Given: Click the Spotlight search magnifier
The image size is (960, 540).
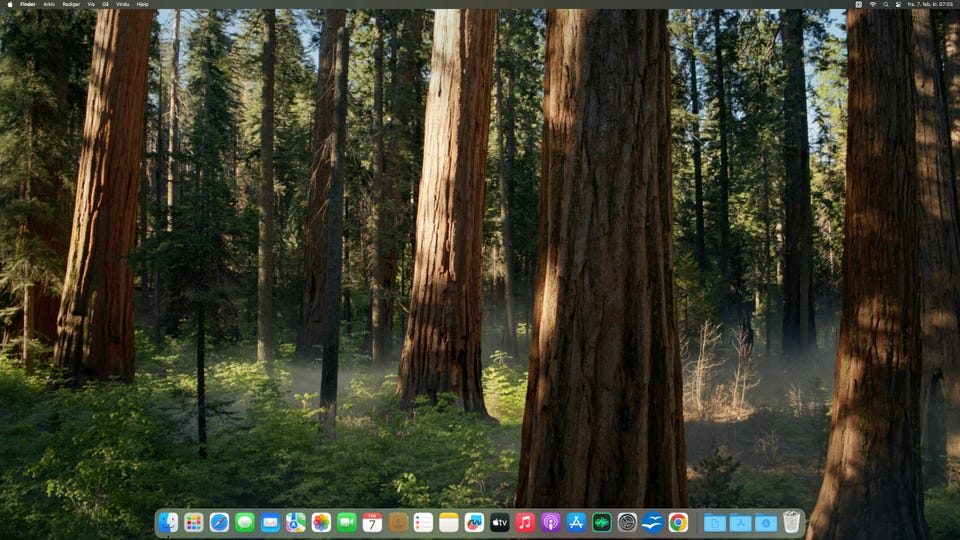Looking at the screenshot, I should coord(885,4).
